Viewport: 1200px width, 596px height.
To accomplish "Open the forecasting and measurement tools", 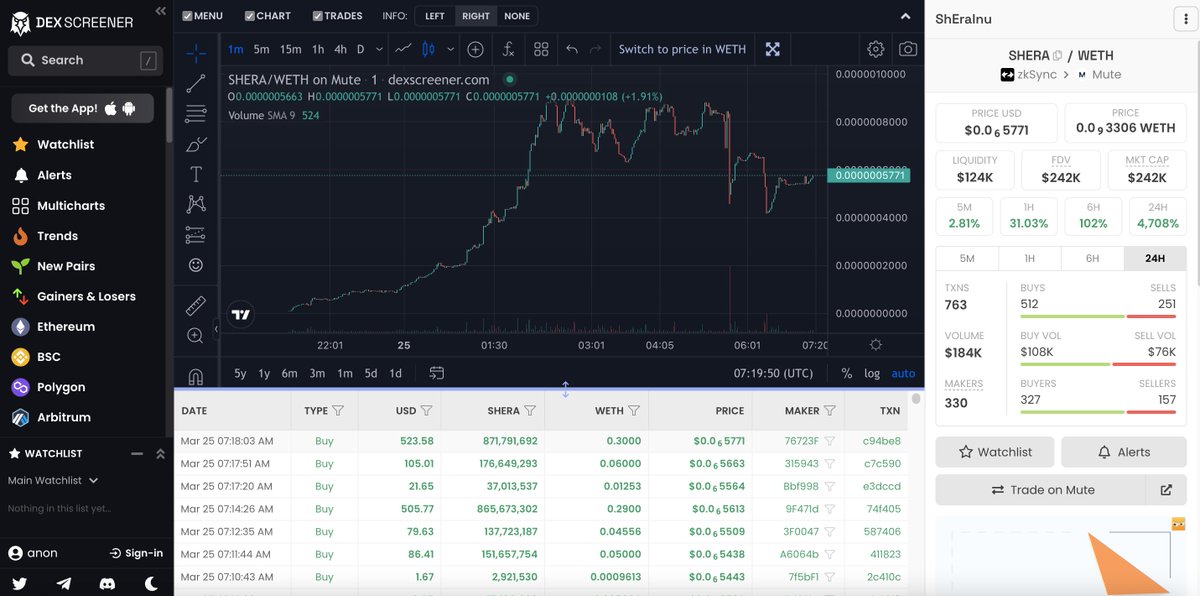I will pyautogui.click(x=196, y=235).
